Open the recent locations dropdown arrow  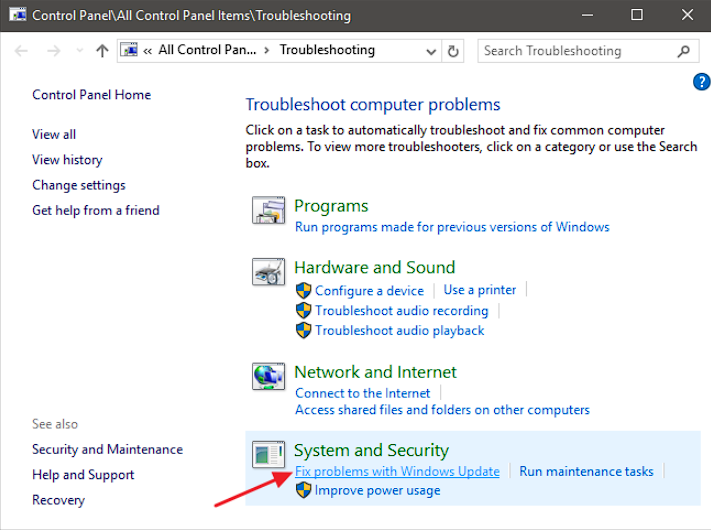pyautogui.click(x=78, y=51)
